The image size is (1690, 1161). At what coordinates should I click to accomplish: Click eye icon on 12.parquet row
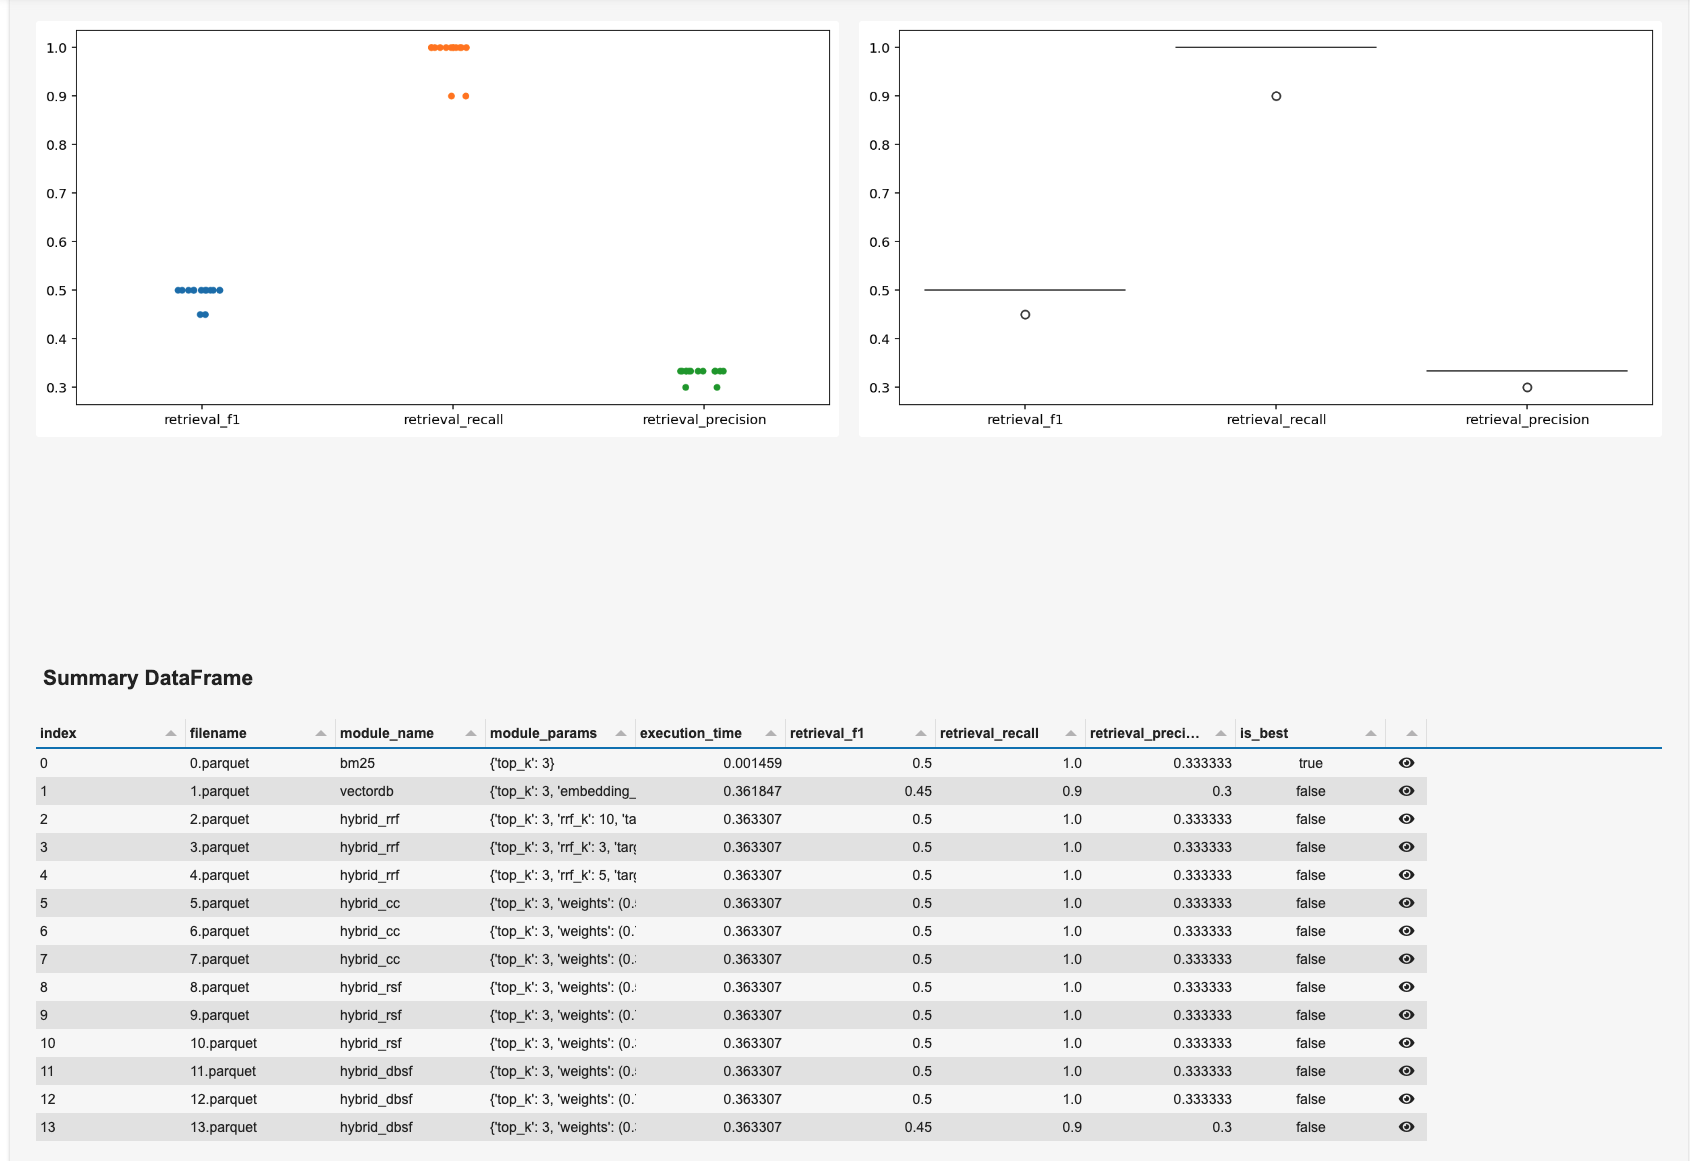point(1406,1099)
